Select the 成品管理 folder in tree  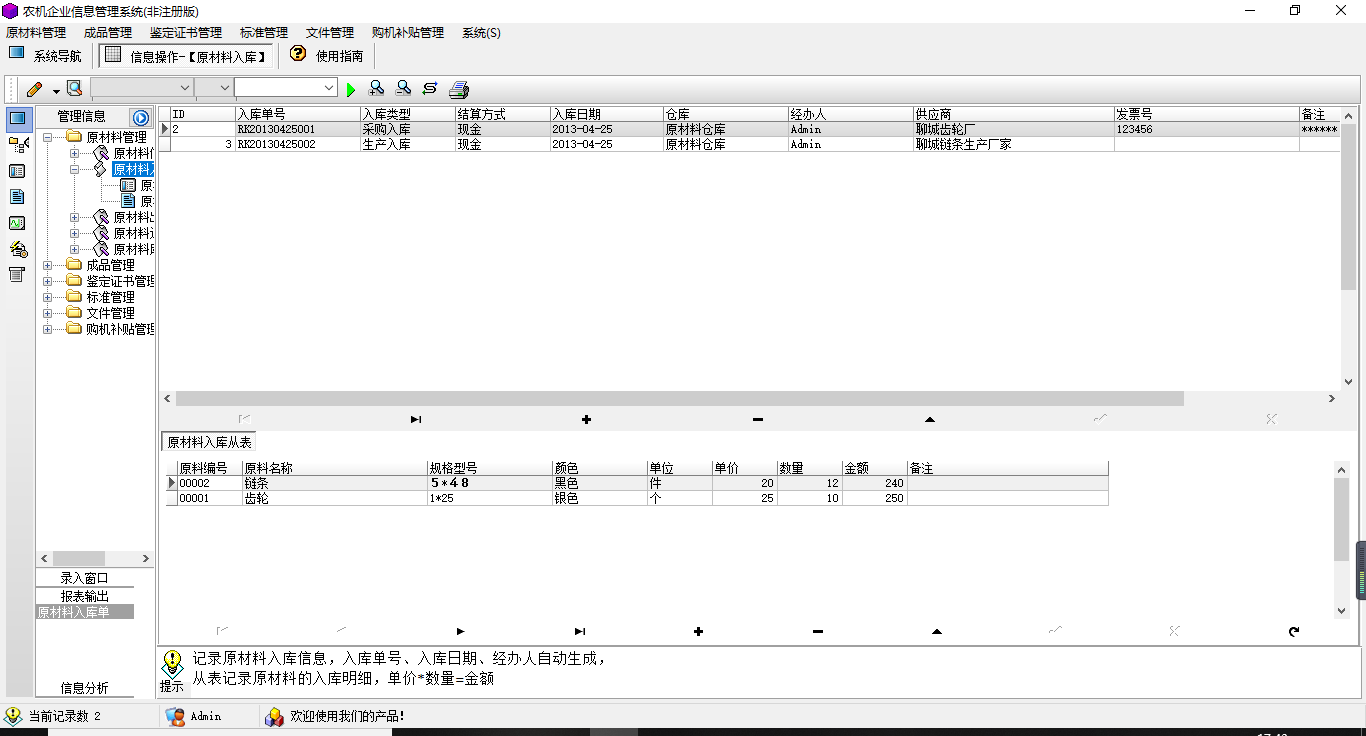[x=110, y=265]
